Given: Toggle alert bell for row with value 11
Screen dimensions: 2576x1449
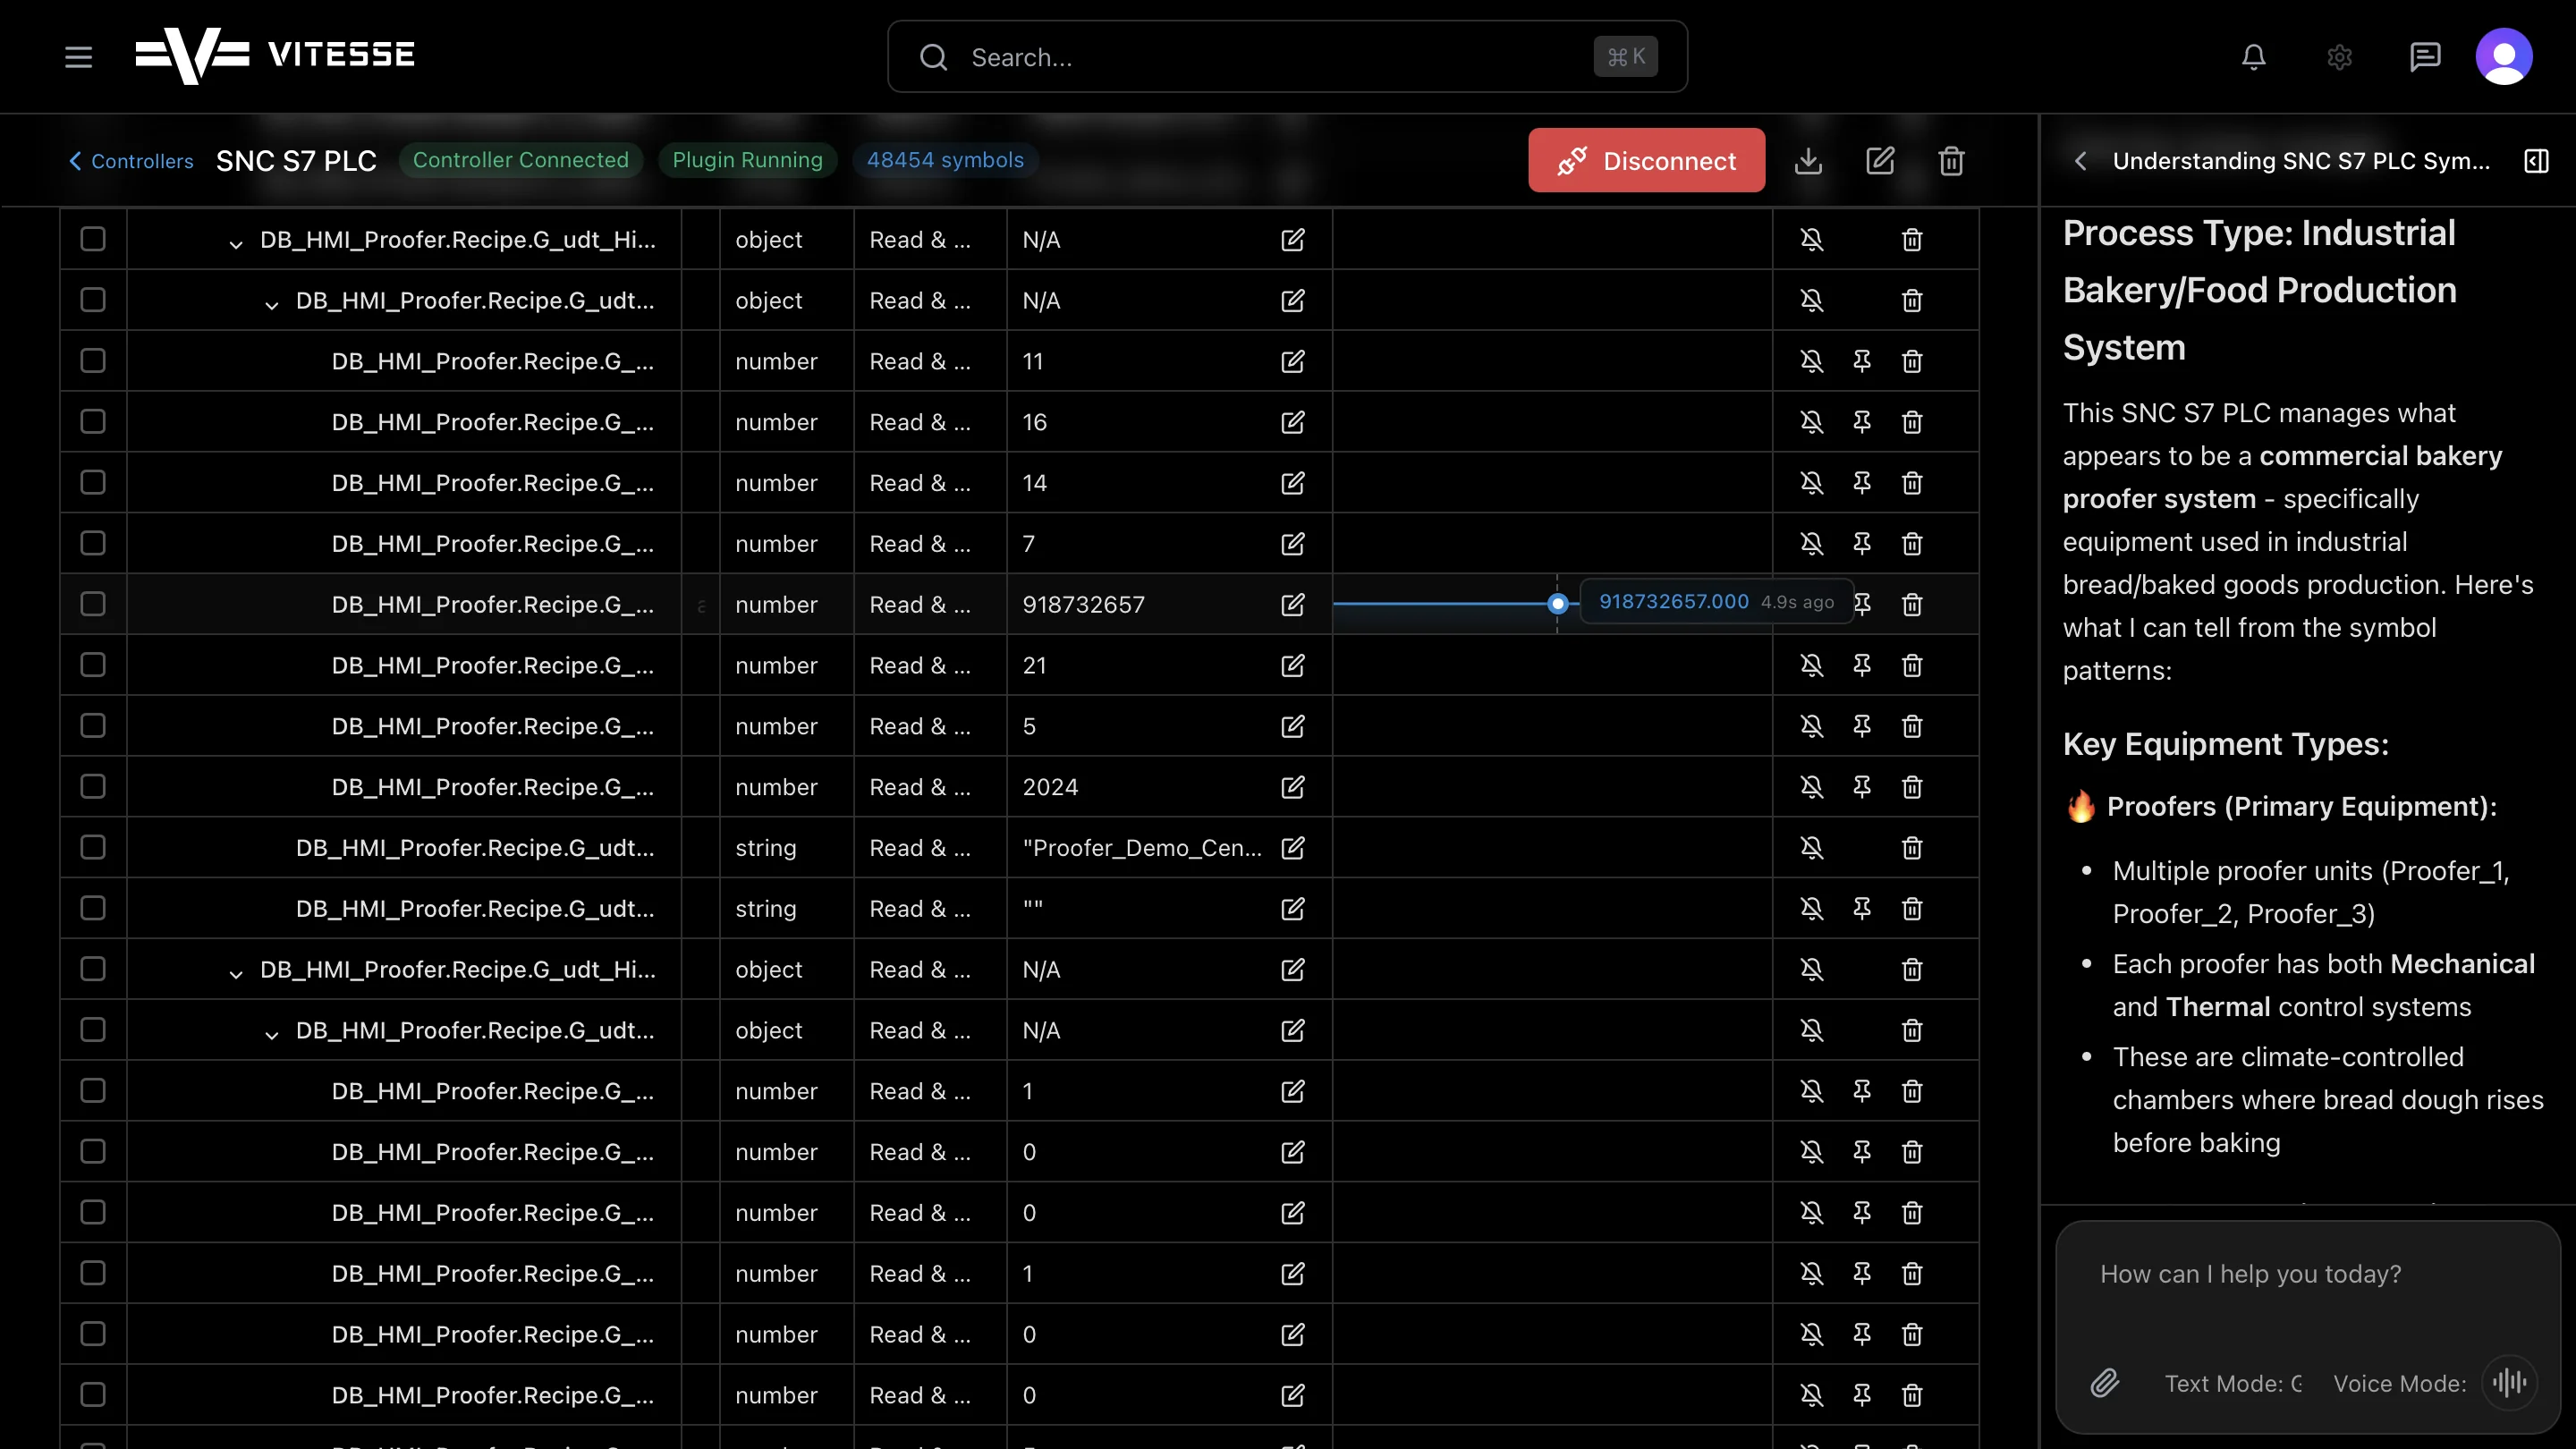Looking at the screenshot, I should [x=1811, y=361].
